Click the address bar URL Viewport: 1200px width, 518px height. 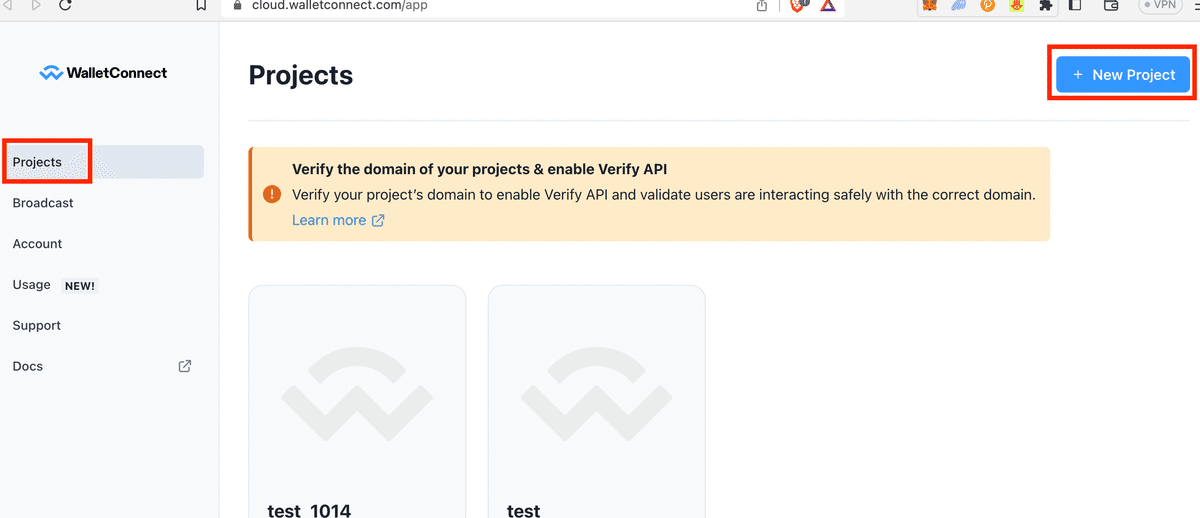tap(340, 5)
